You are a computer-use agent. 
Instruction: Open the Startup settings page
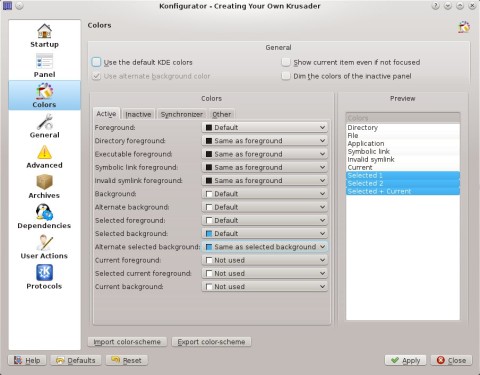(x=44, y=36)
